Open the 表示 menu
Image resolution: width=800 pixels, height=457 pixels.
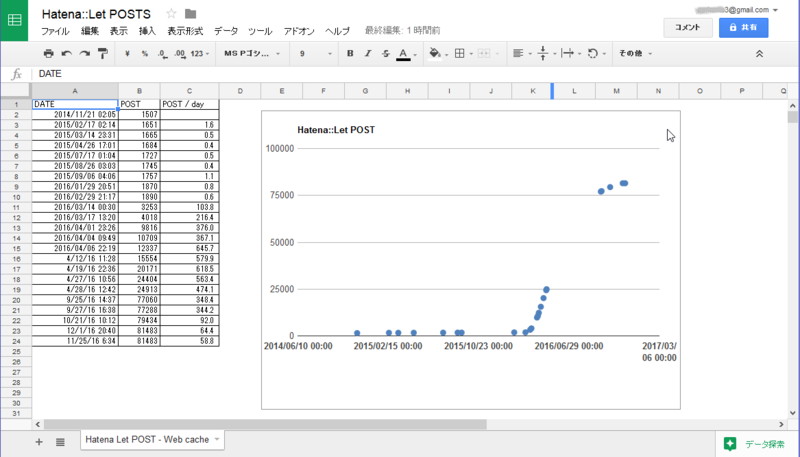coord(118,31)
